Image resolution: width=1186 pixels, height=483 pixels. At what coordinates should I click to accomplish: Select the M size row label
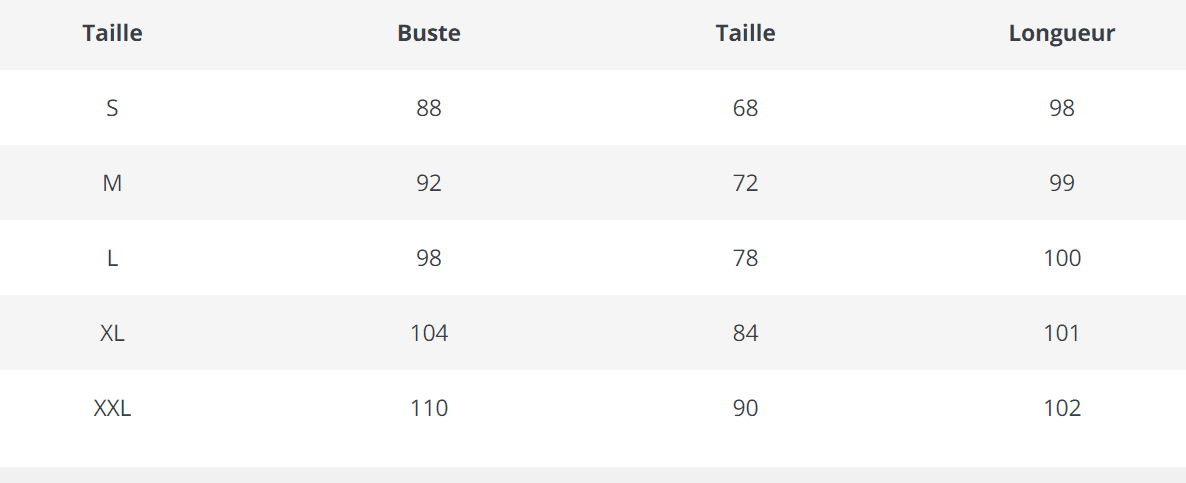pyautogui.click(x=112, y=183)
